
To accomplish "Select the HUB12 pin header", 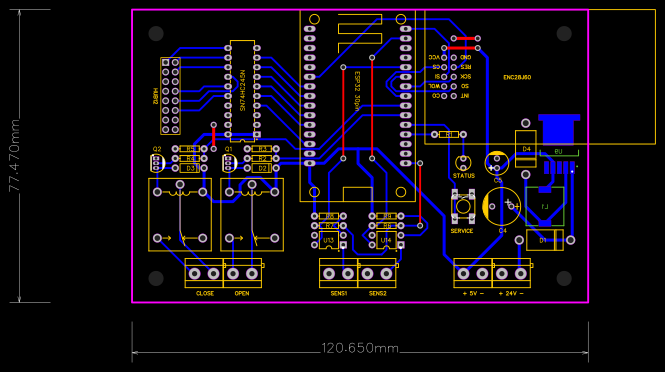I will pos(170,96).
